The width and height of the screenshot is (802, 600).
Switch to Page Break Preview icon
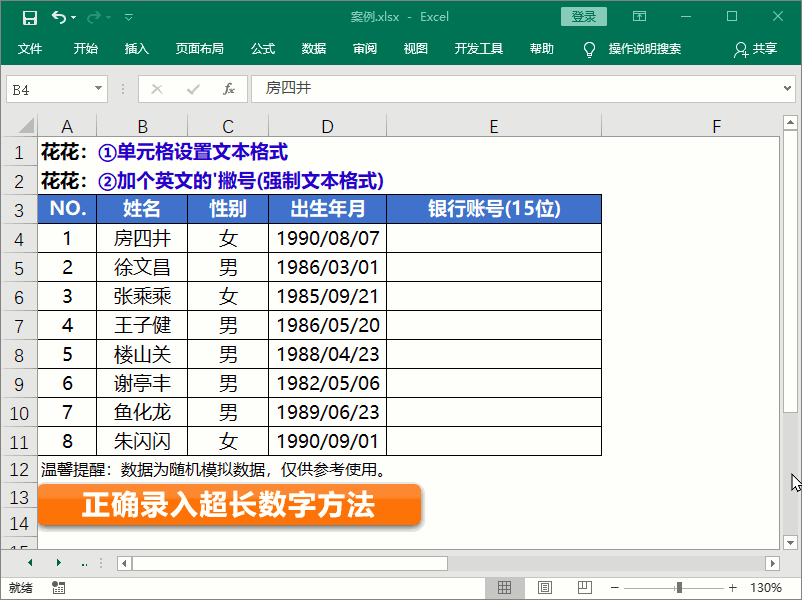coord(585,588)
